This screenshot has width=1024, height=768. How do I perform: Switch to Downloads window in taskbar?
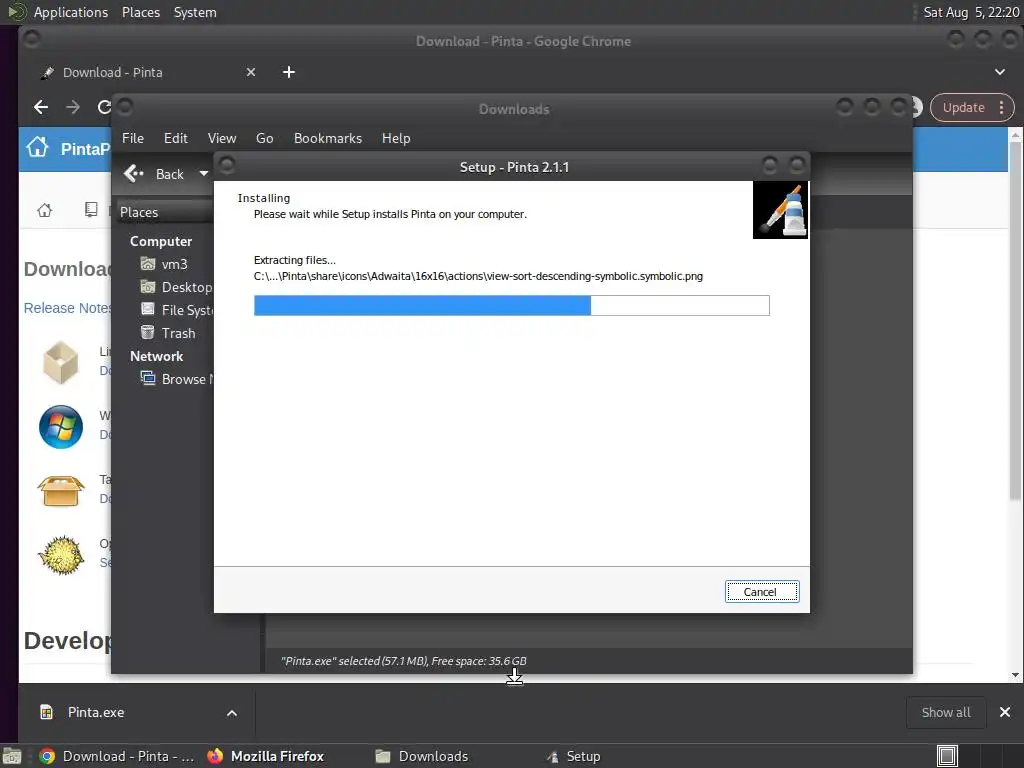pyautogui.click(x=423, y=756)
